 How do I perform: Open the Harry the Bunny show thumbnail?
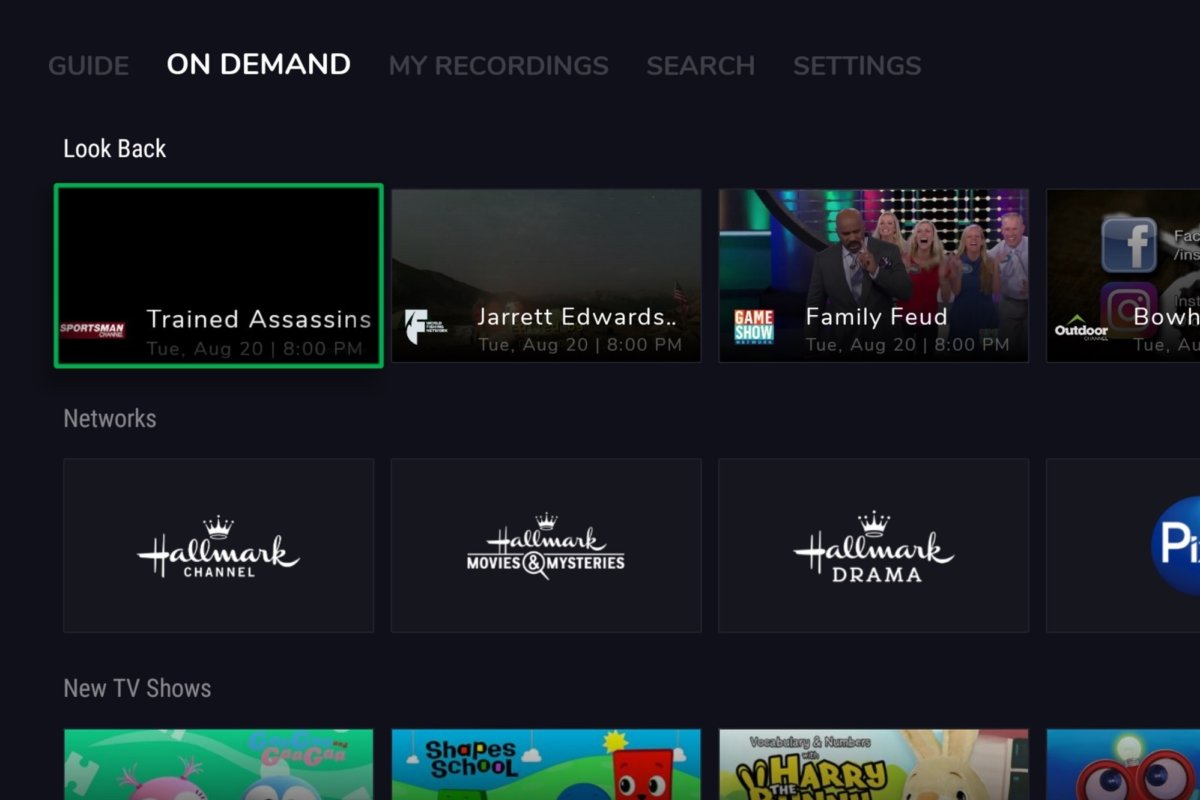pos(873,765)
